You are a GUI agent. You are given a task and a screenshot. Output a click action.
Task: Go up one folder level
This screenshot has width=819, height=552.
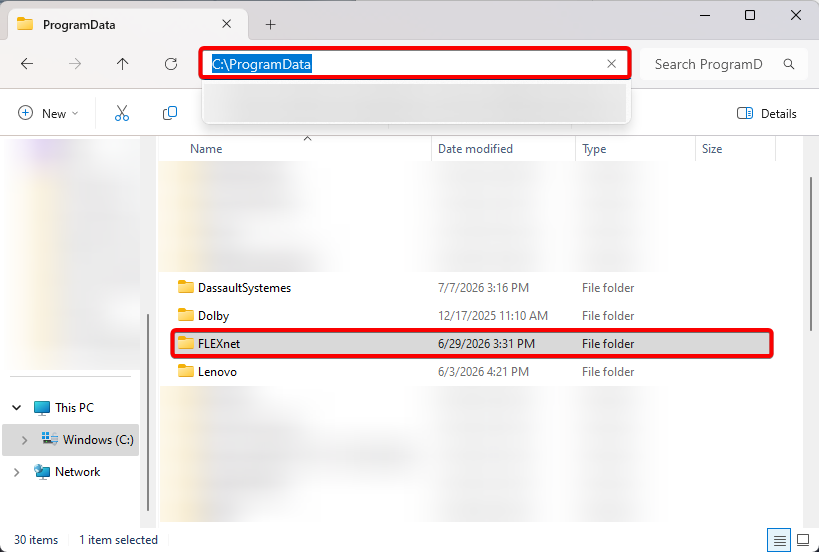point(122,64)
